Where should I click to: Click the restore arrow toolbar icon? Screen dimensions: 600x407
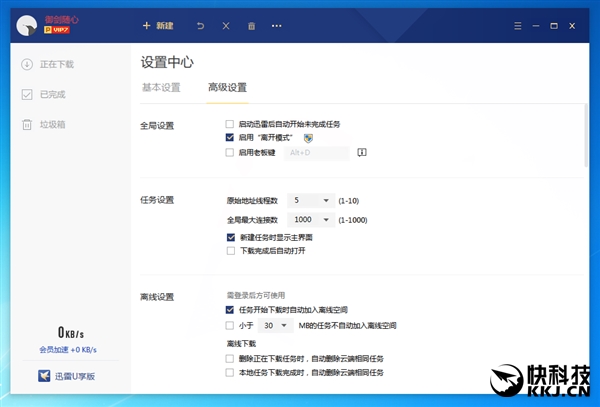tap(201, 26)
